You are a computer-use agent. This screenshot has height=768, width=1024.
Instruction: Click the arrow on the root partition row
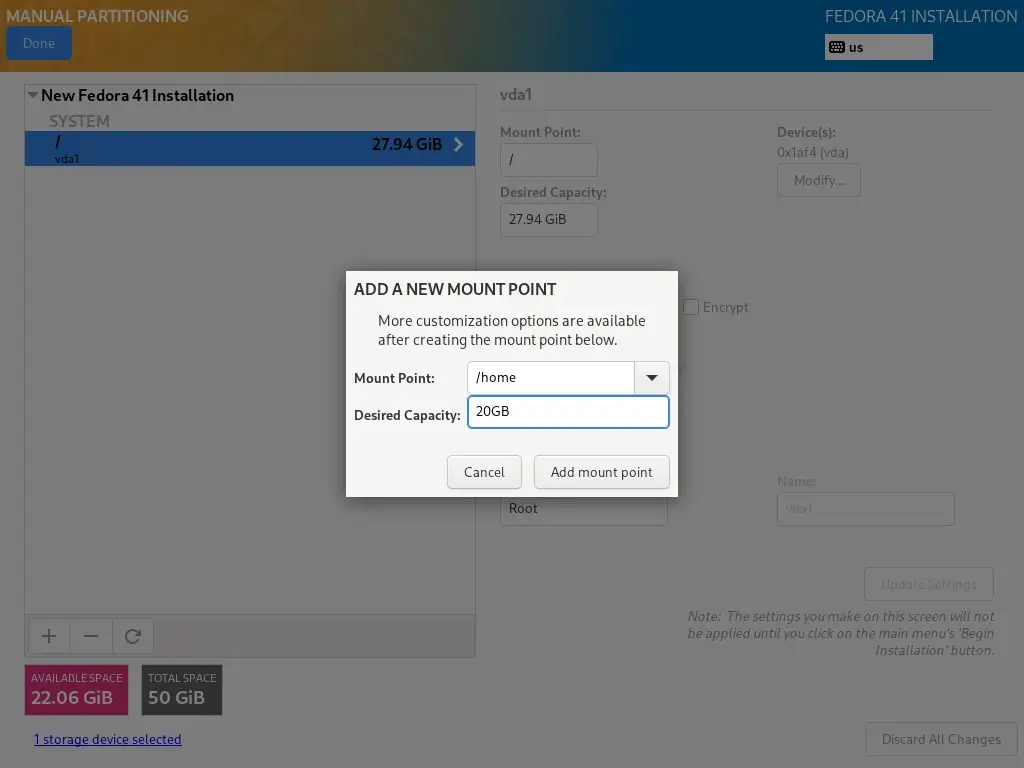click(458, 144)
